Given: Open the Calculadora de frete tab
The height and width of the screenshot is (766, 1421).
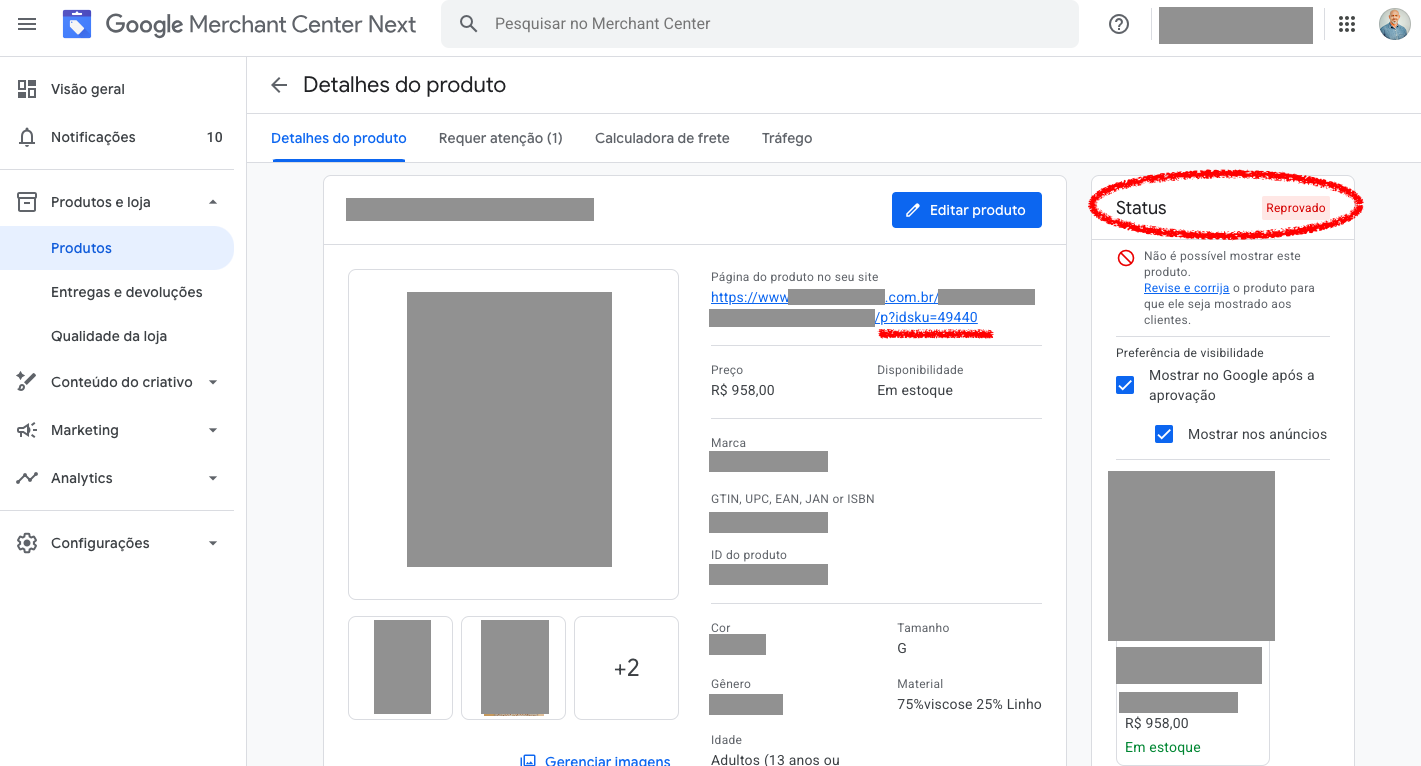Looking at the screenshot, I should click(662, 139).
